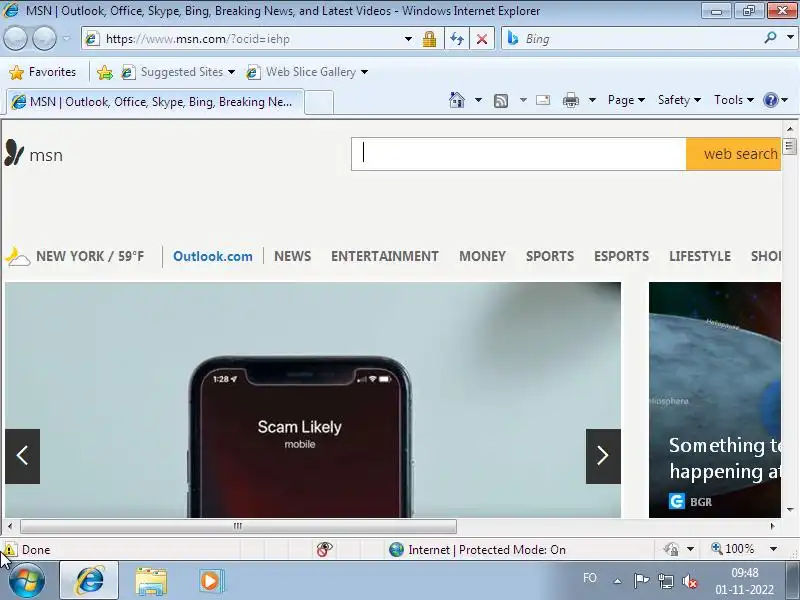Click the vertical scrollbar down arrow
Viewport: 800px width, 600px height.
[790, 509]
